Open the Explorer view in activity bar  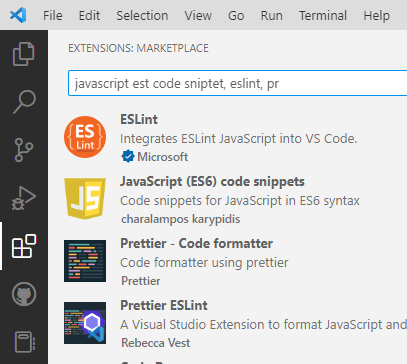coord(24,54)
